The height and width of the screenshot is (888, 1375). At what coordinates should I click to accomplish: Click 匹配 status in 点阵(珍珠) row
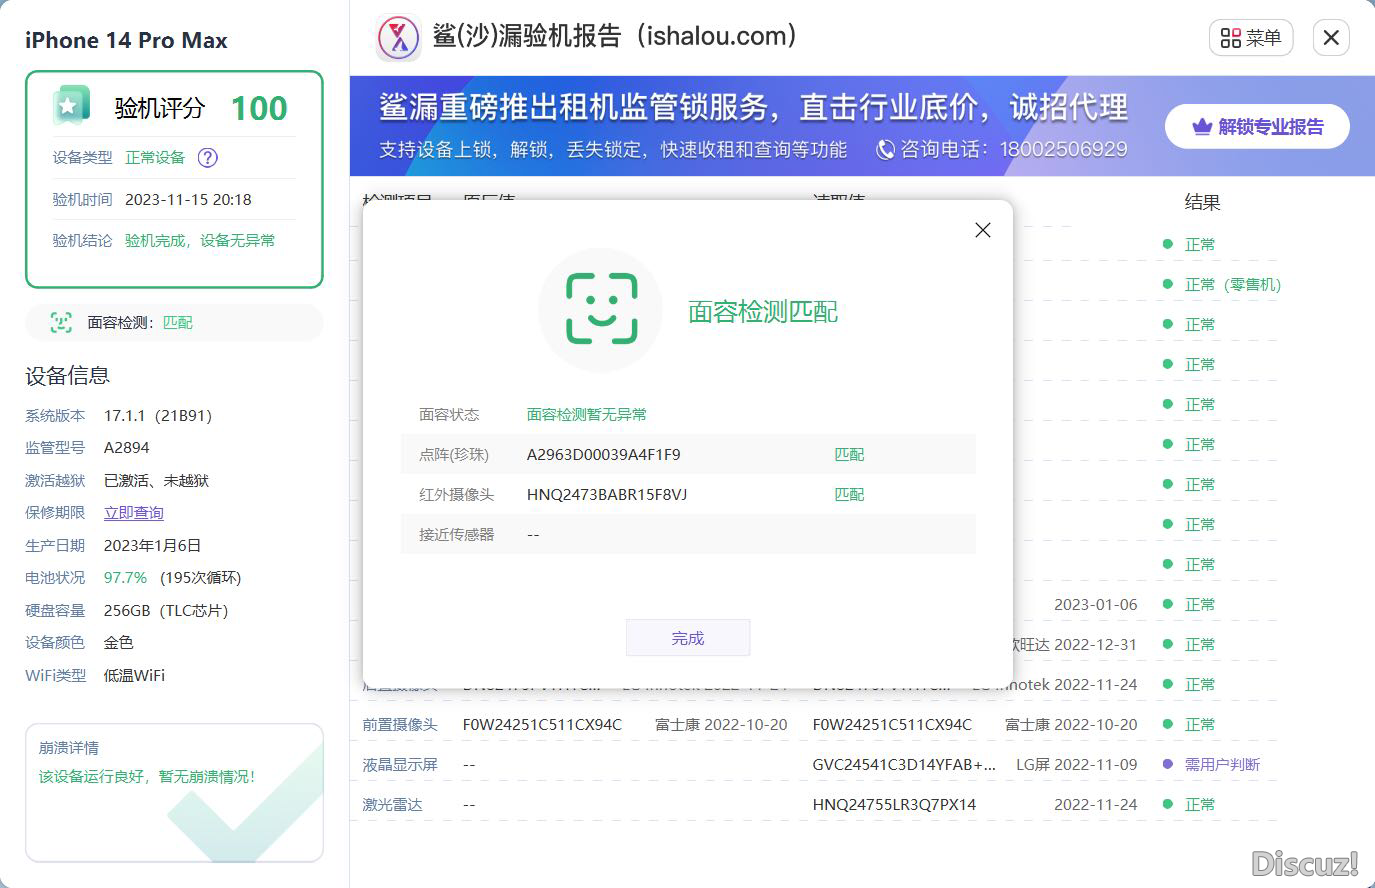click(x=849, y=454)
